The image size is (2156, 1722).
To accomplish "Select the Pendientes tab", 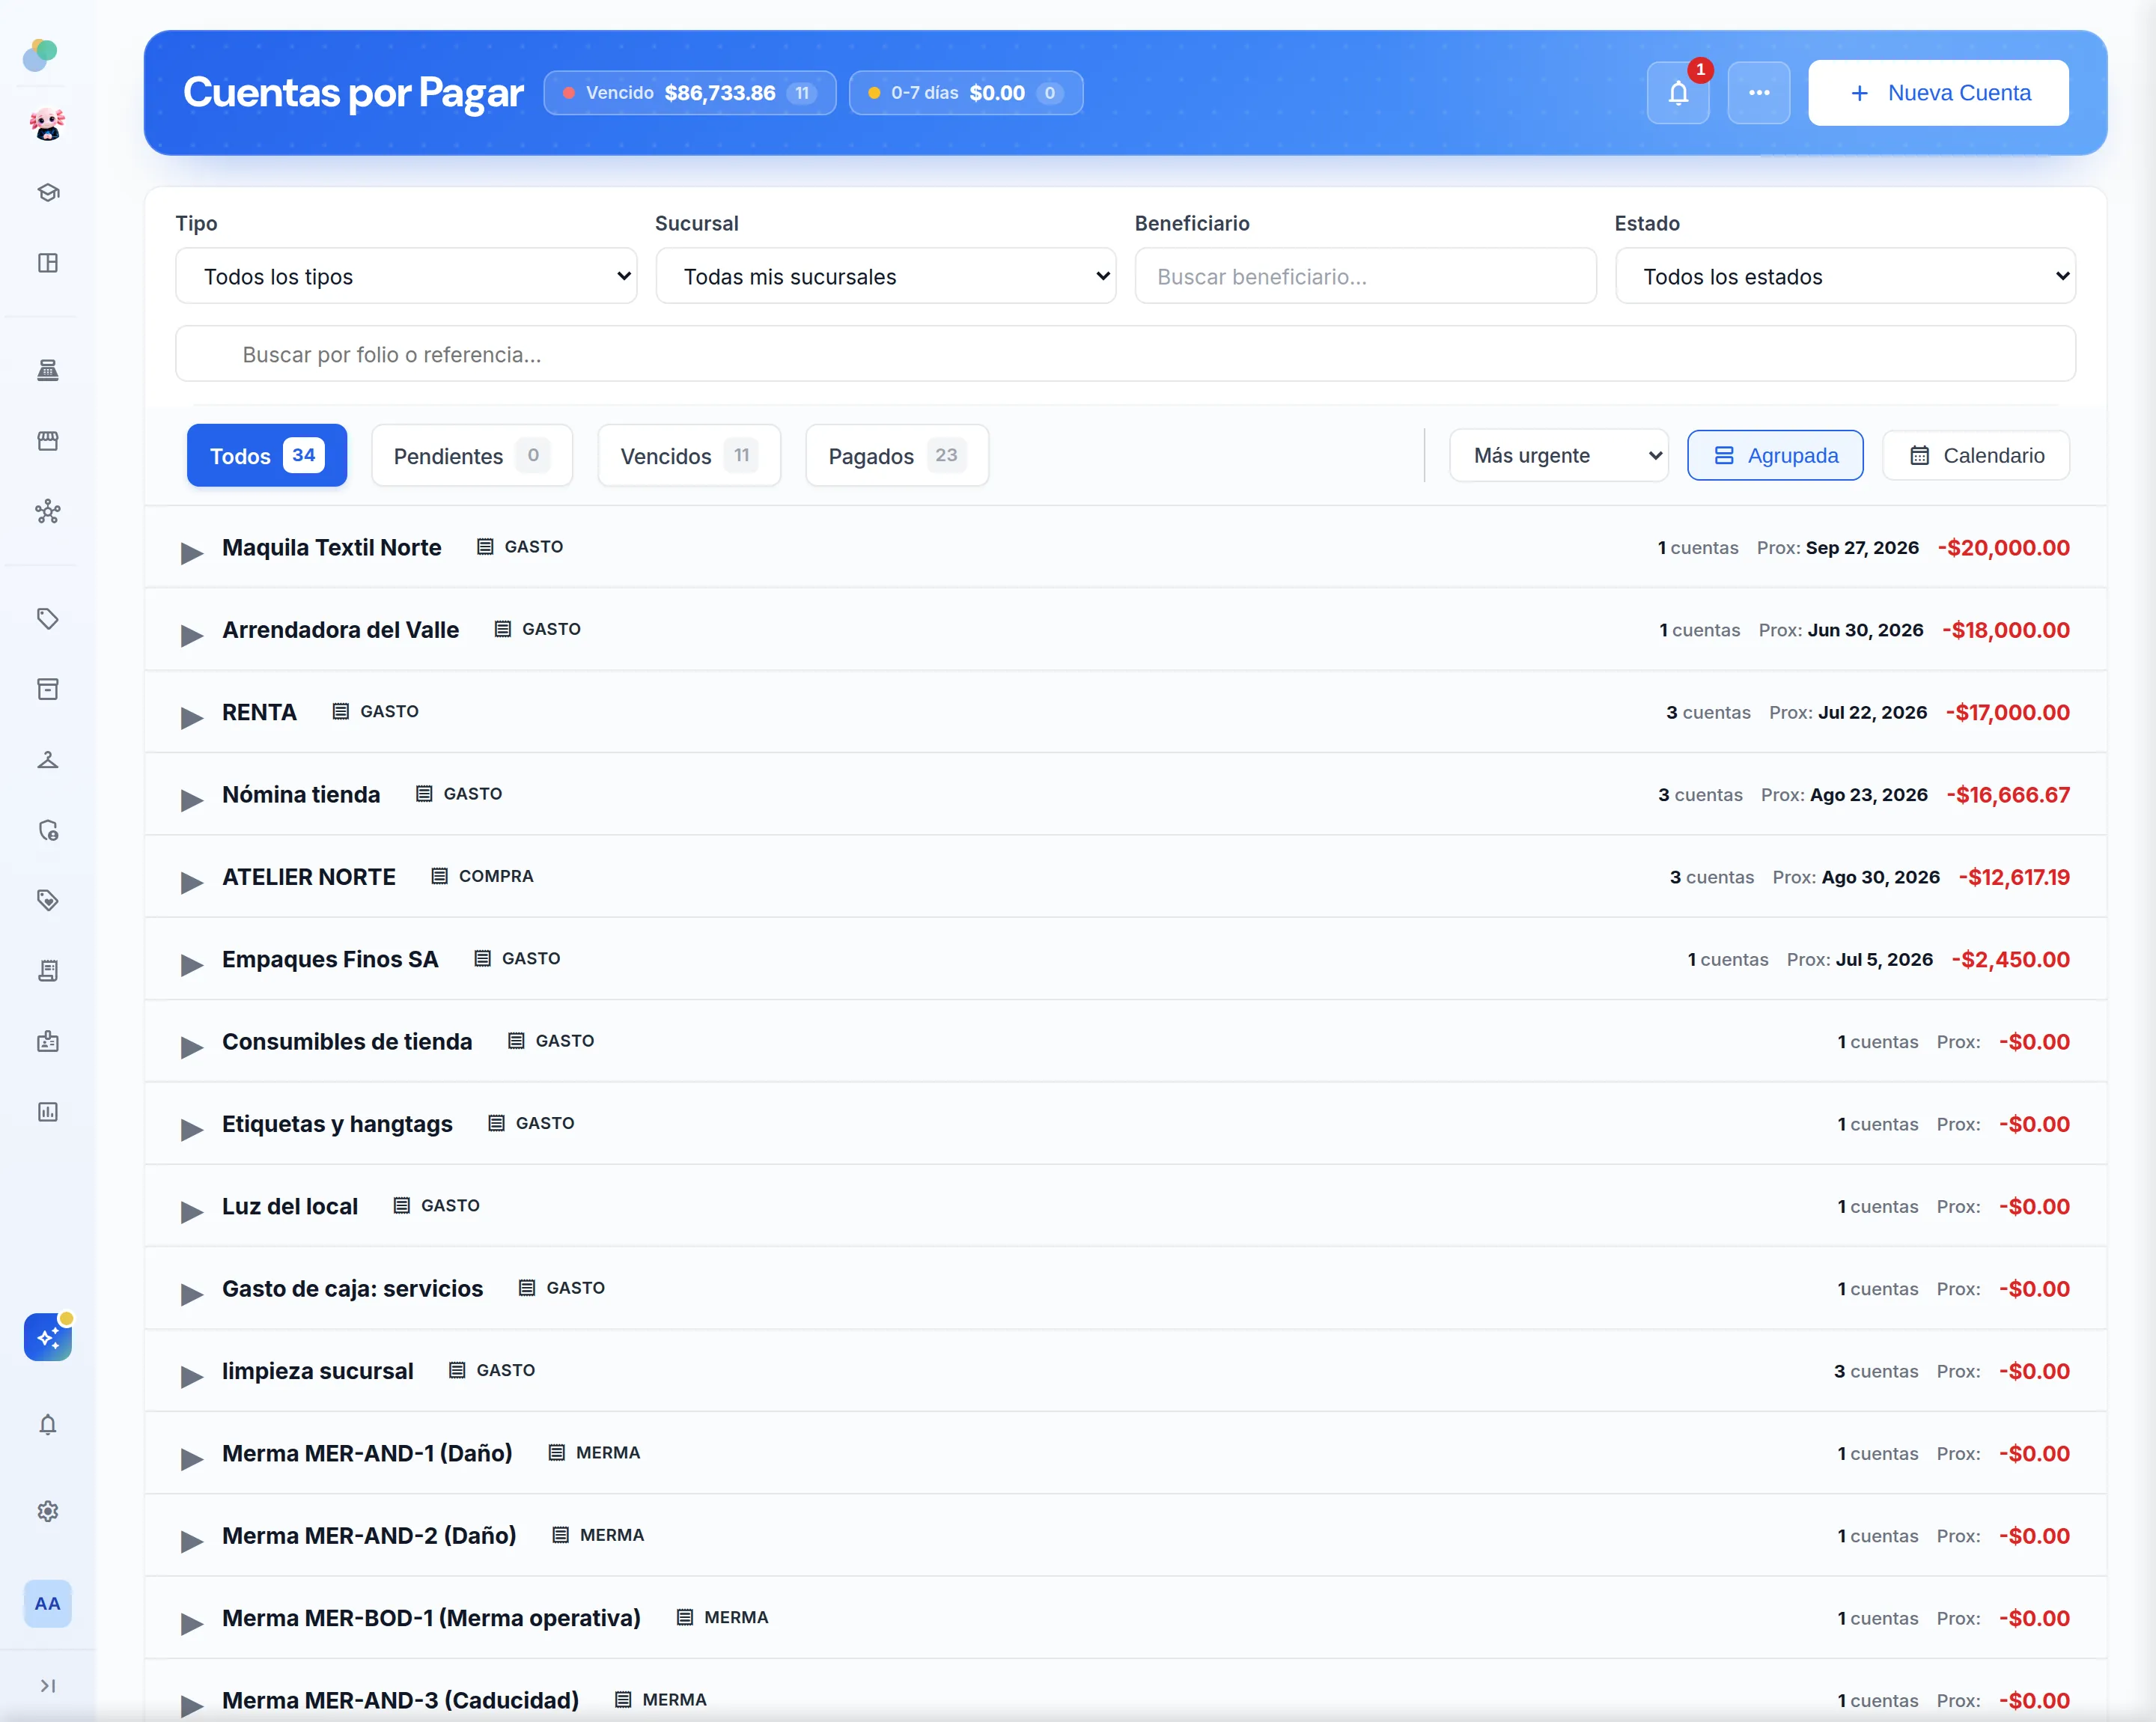I will [x=472, y=456].
